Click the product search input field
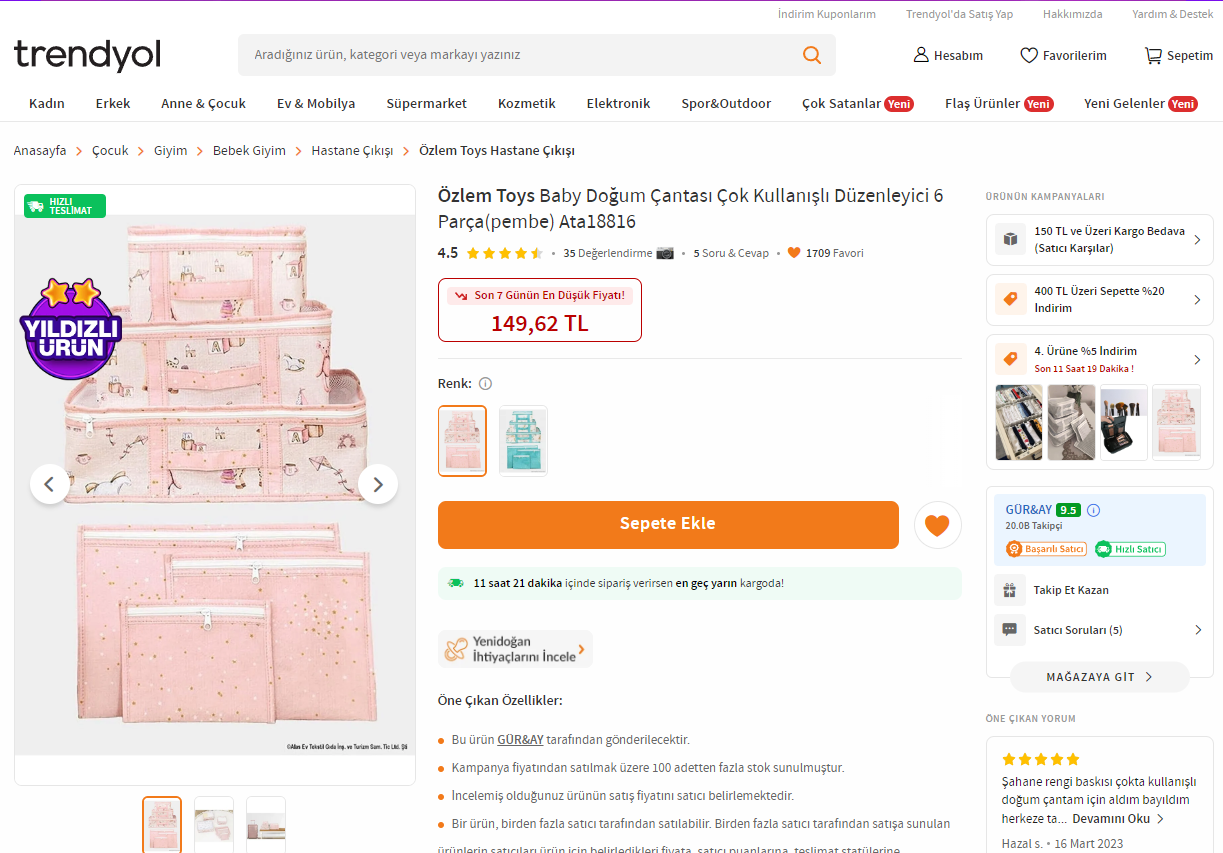 (520, 55)
